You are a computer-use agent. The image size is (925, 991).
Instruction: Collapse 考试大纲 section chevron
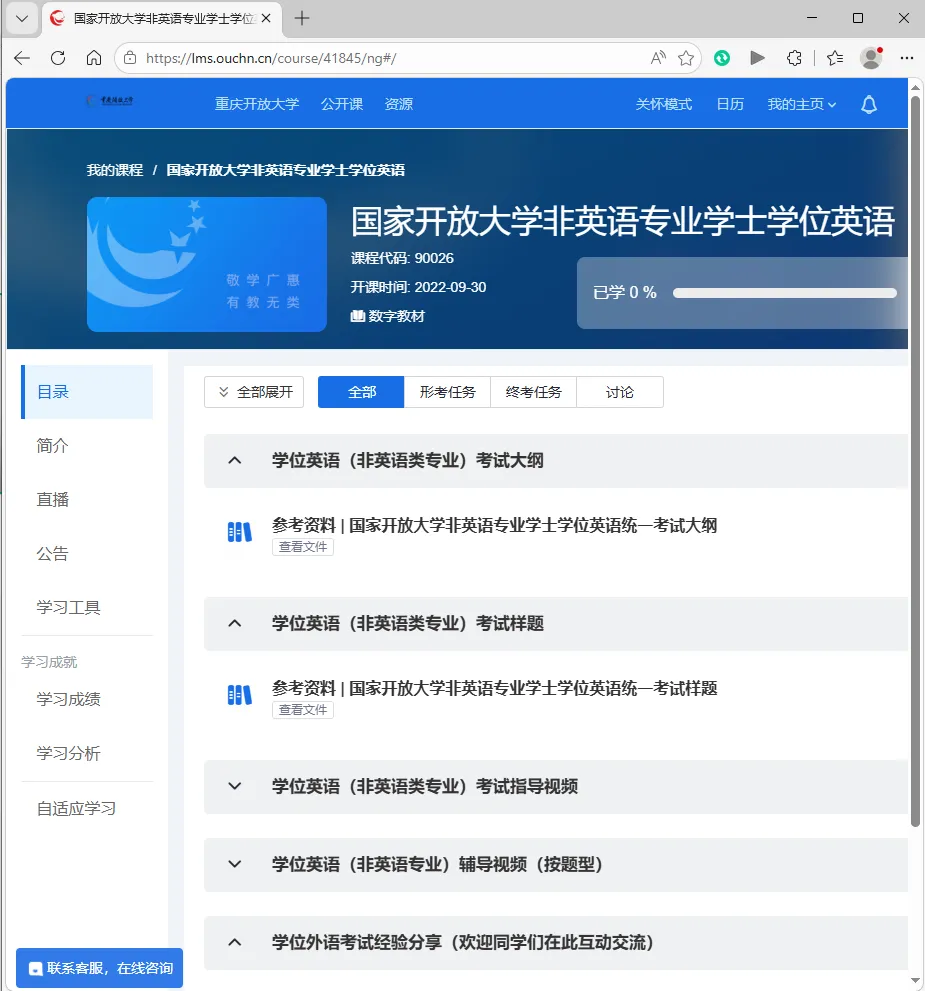coord(234,460)
